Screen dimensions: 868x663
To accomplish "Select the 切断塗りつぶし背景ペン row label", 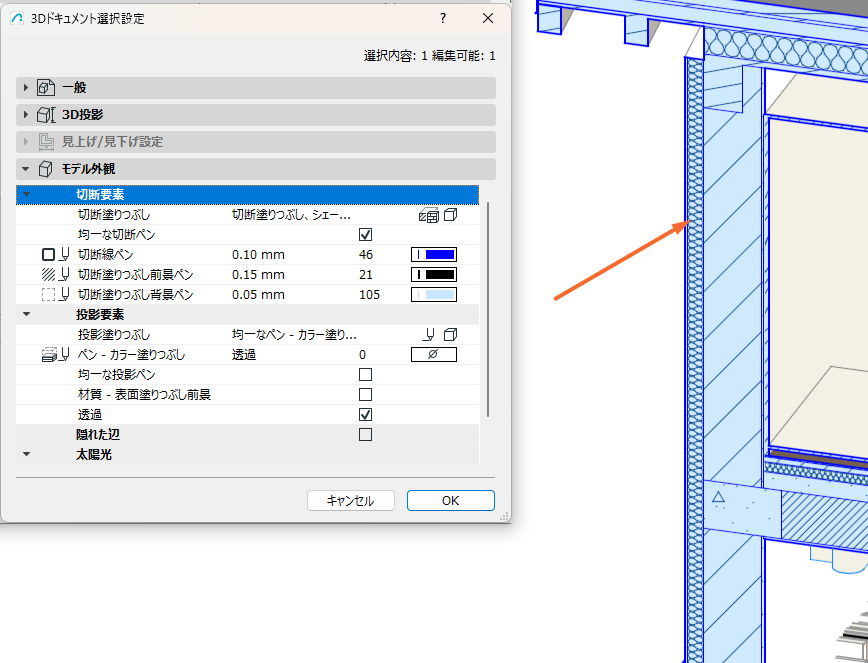I will tap(136, 294).
